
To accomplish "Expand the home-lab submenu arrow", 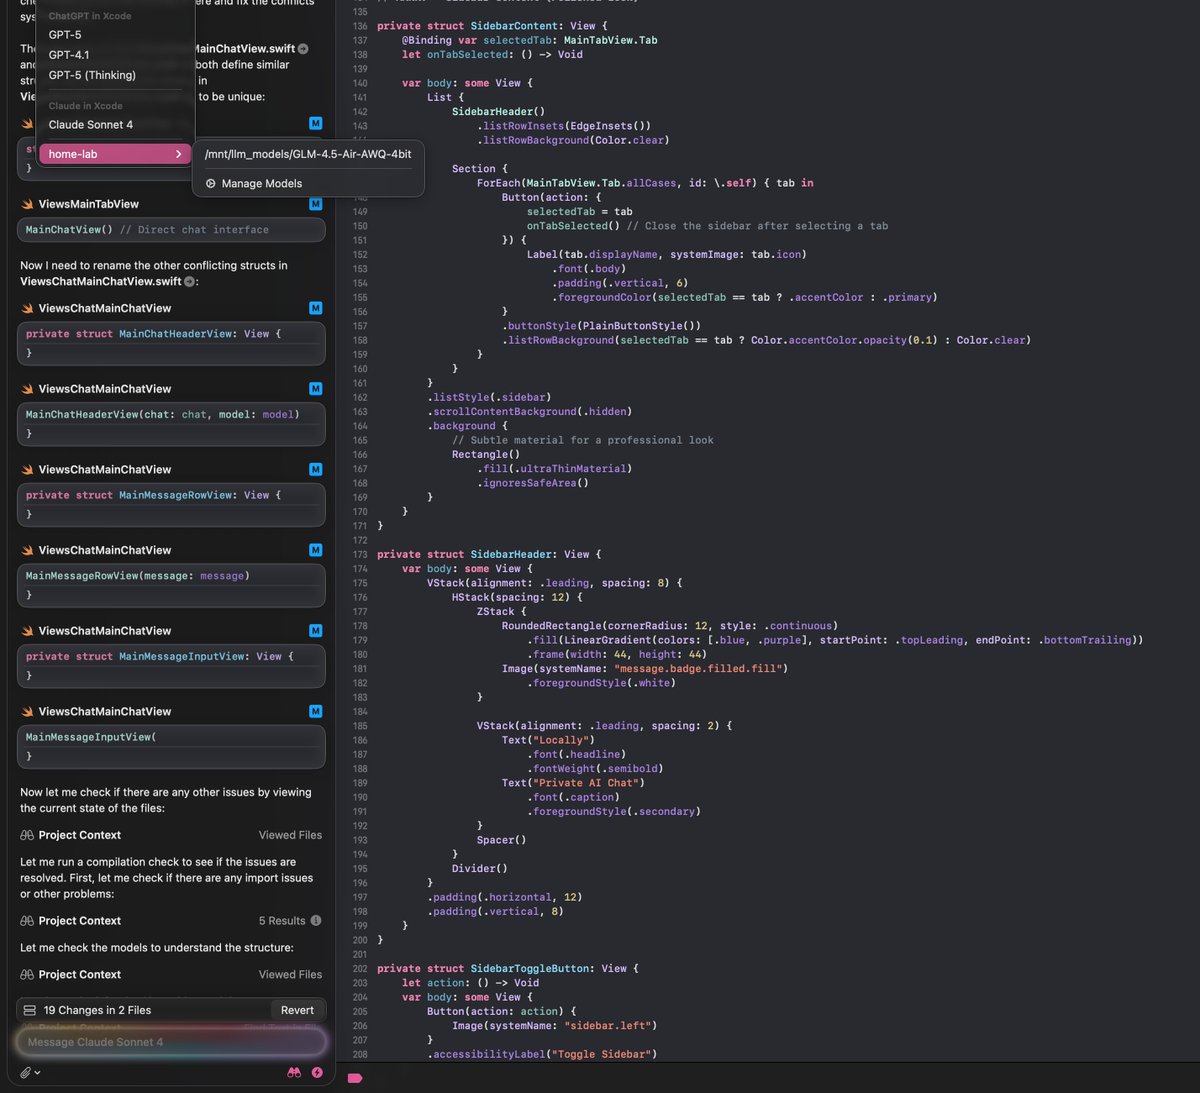I will pos(178,155).
